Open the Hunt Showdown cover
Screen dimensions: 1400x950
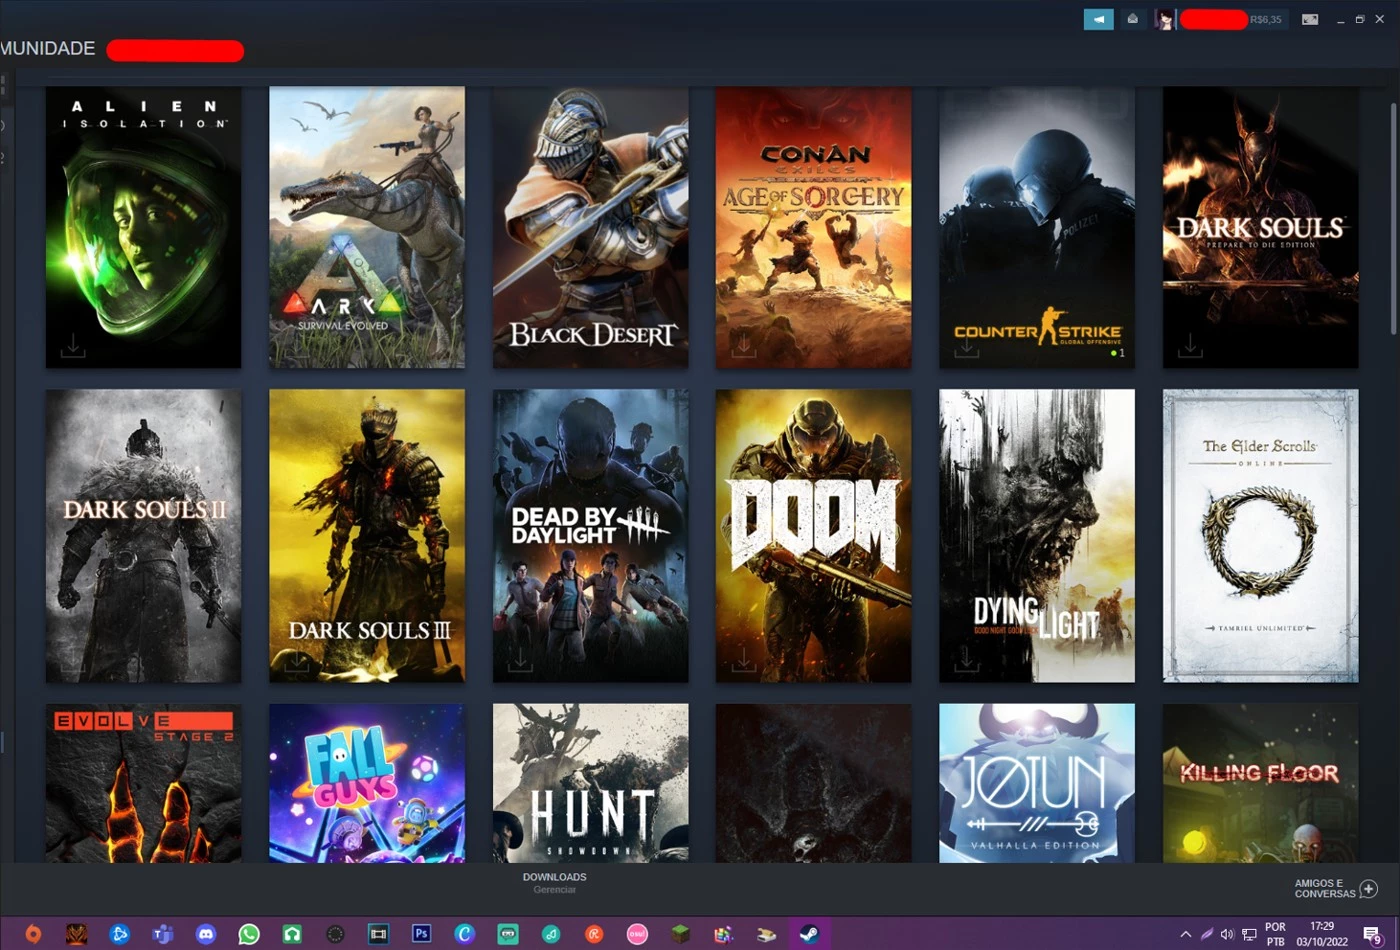pos(590,783)
